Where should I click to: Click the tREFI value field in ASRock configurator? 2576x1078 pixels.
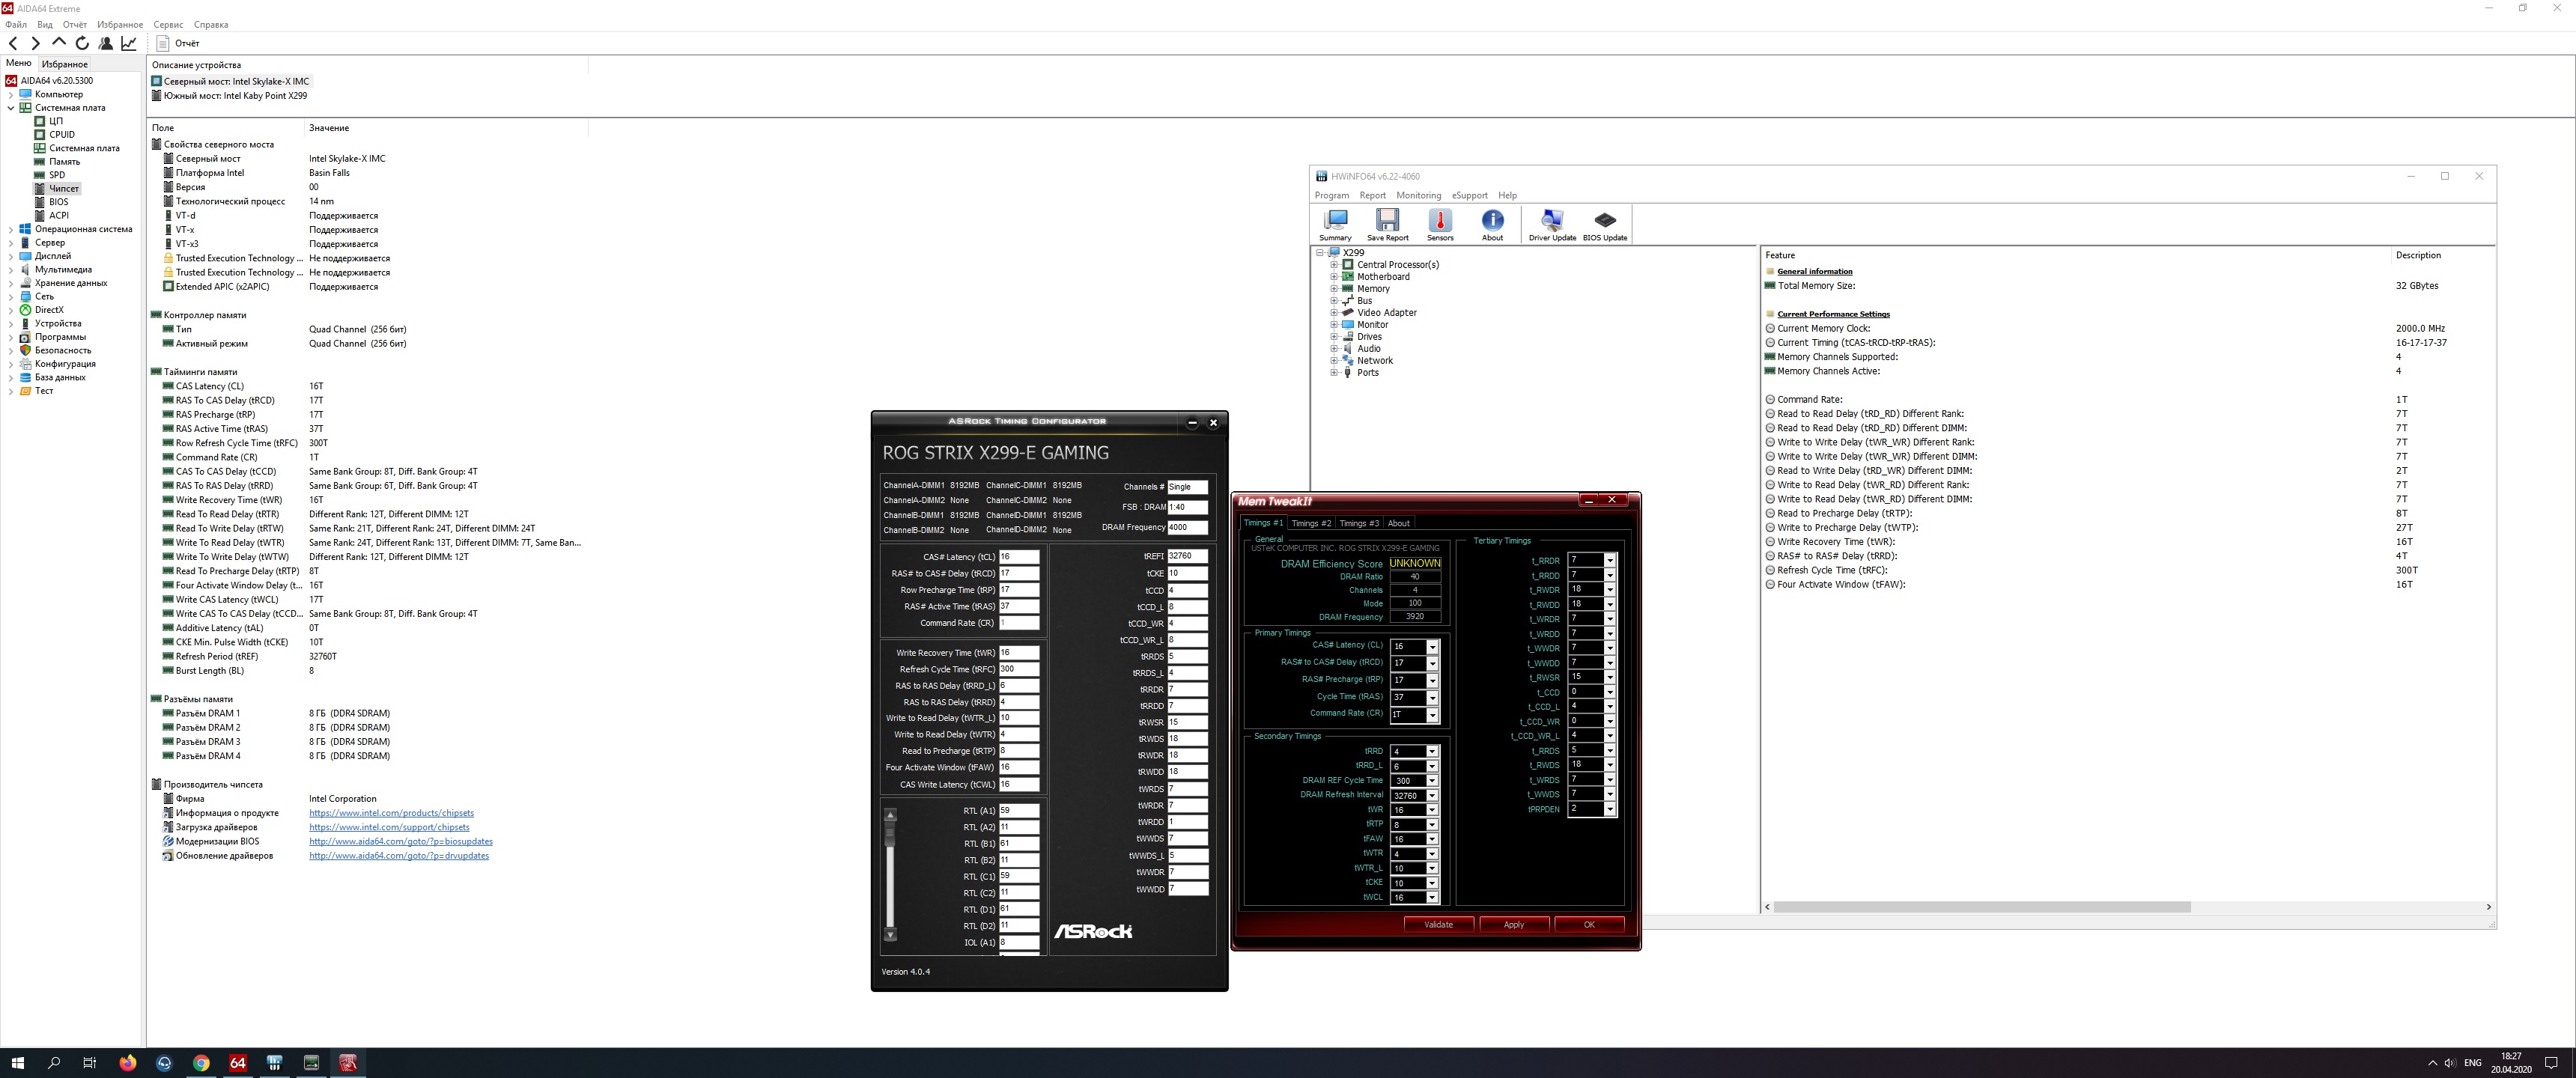click(x=1186, y=556)
